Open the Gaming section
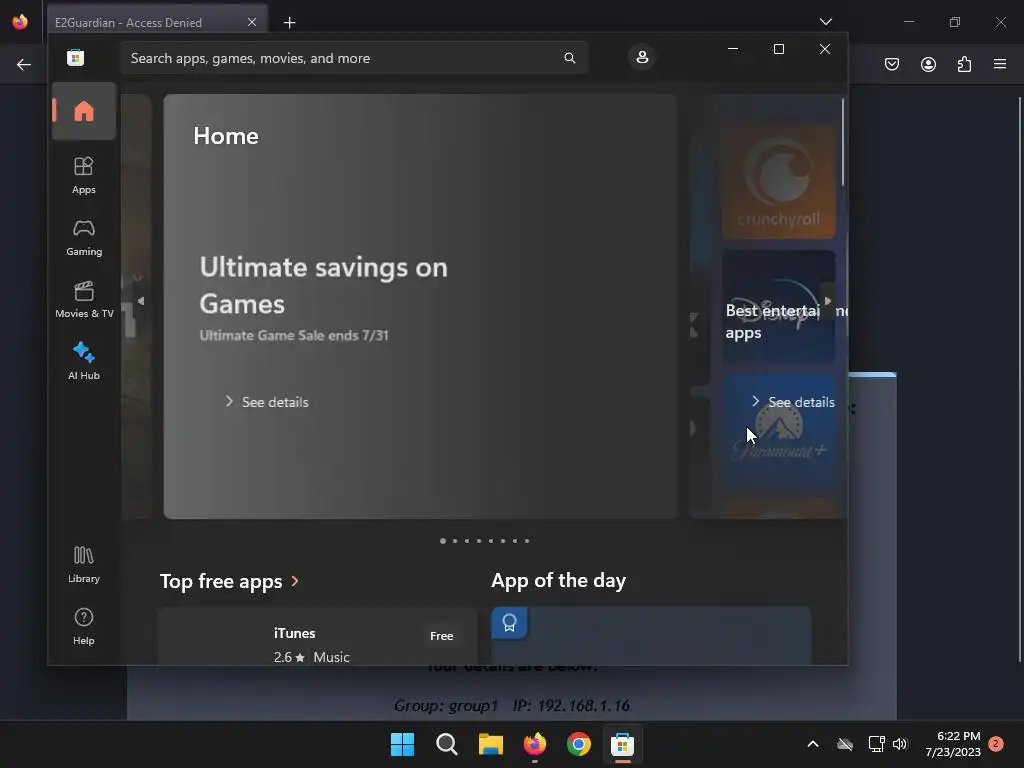Viewport: 1024px width, 768px height. pyautogui.click(x=84, y=238)
